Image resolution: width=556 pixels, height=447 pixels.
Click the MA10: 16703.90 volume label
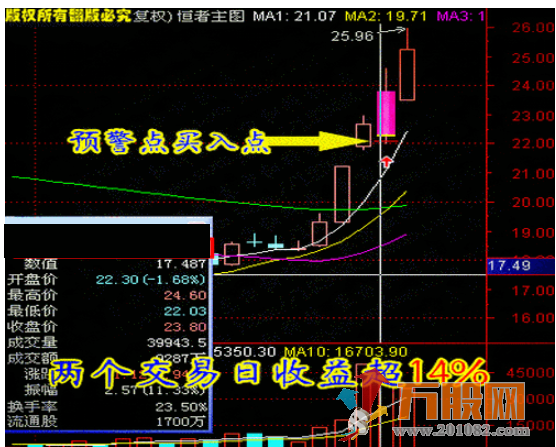346,352
